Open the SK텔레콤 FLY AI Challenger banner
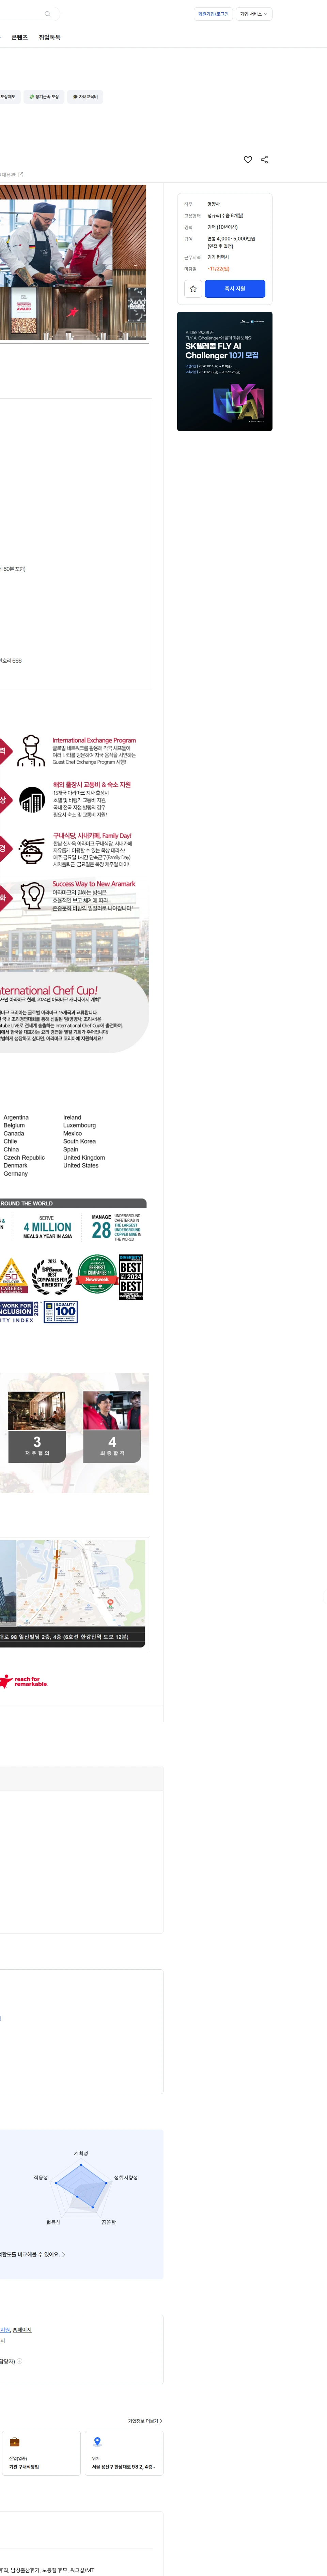 click(x=225, y=371)
